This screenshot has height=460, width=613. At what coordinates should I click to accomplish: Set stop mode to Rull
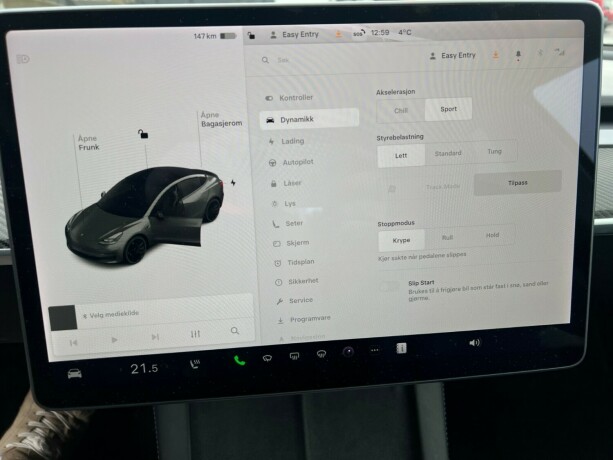click(447, 238)
